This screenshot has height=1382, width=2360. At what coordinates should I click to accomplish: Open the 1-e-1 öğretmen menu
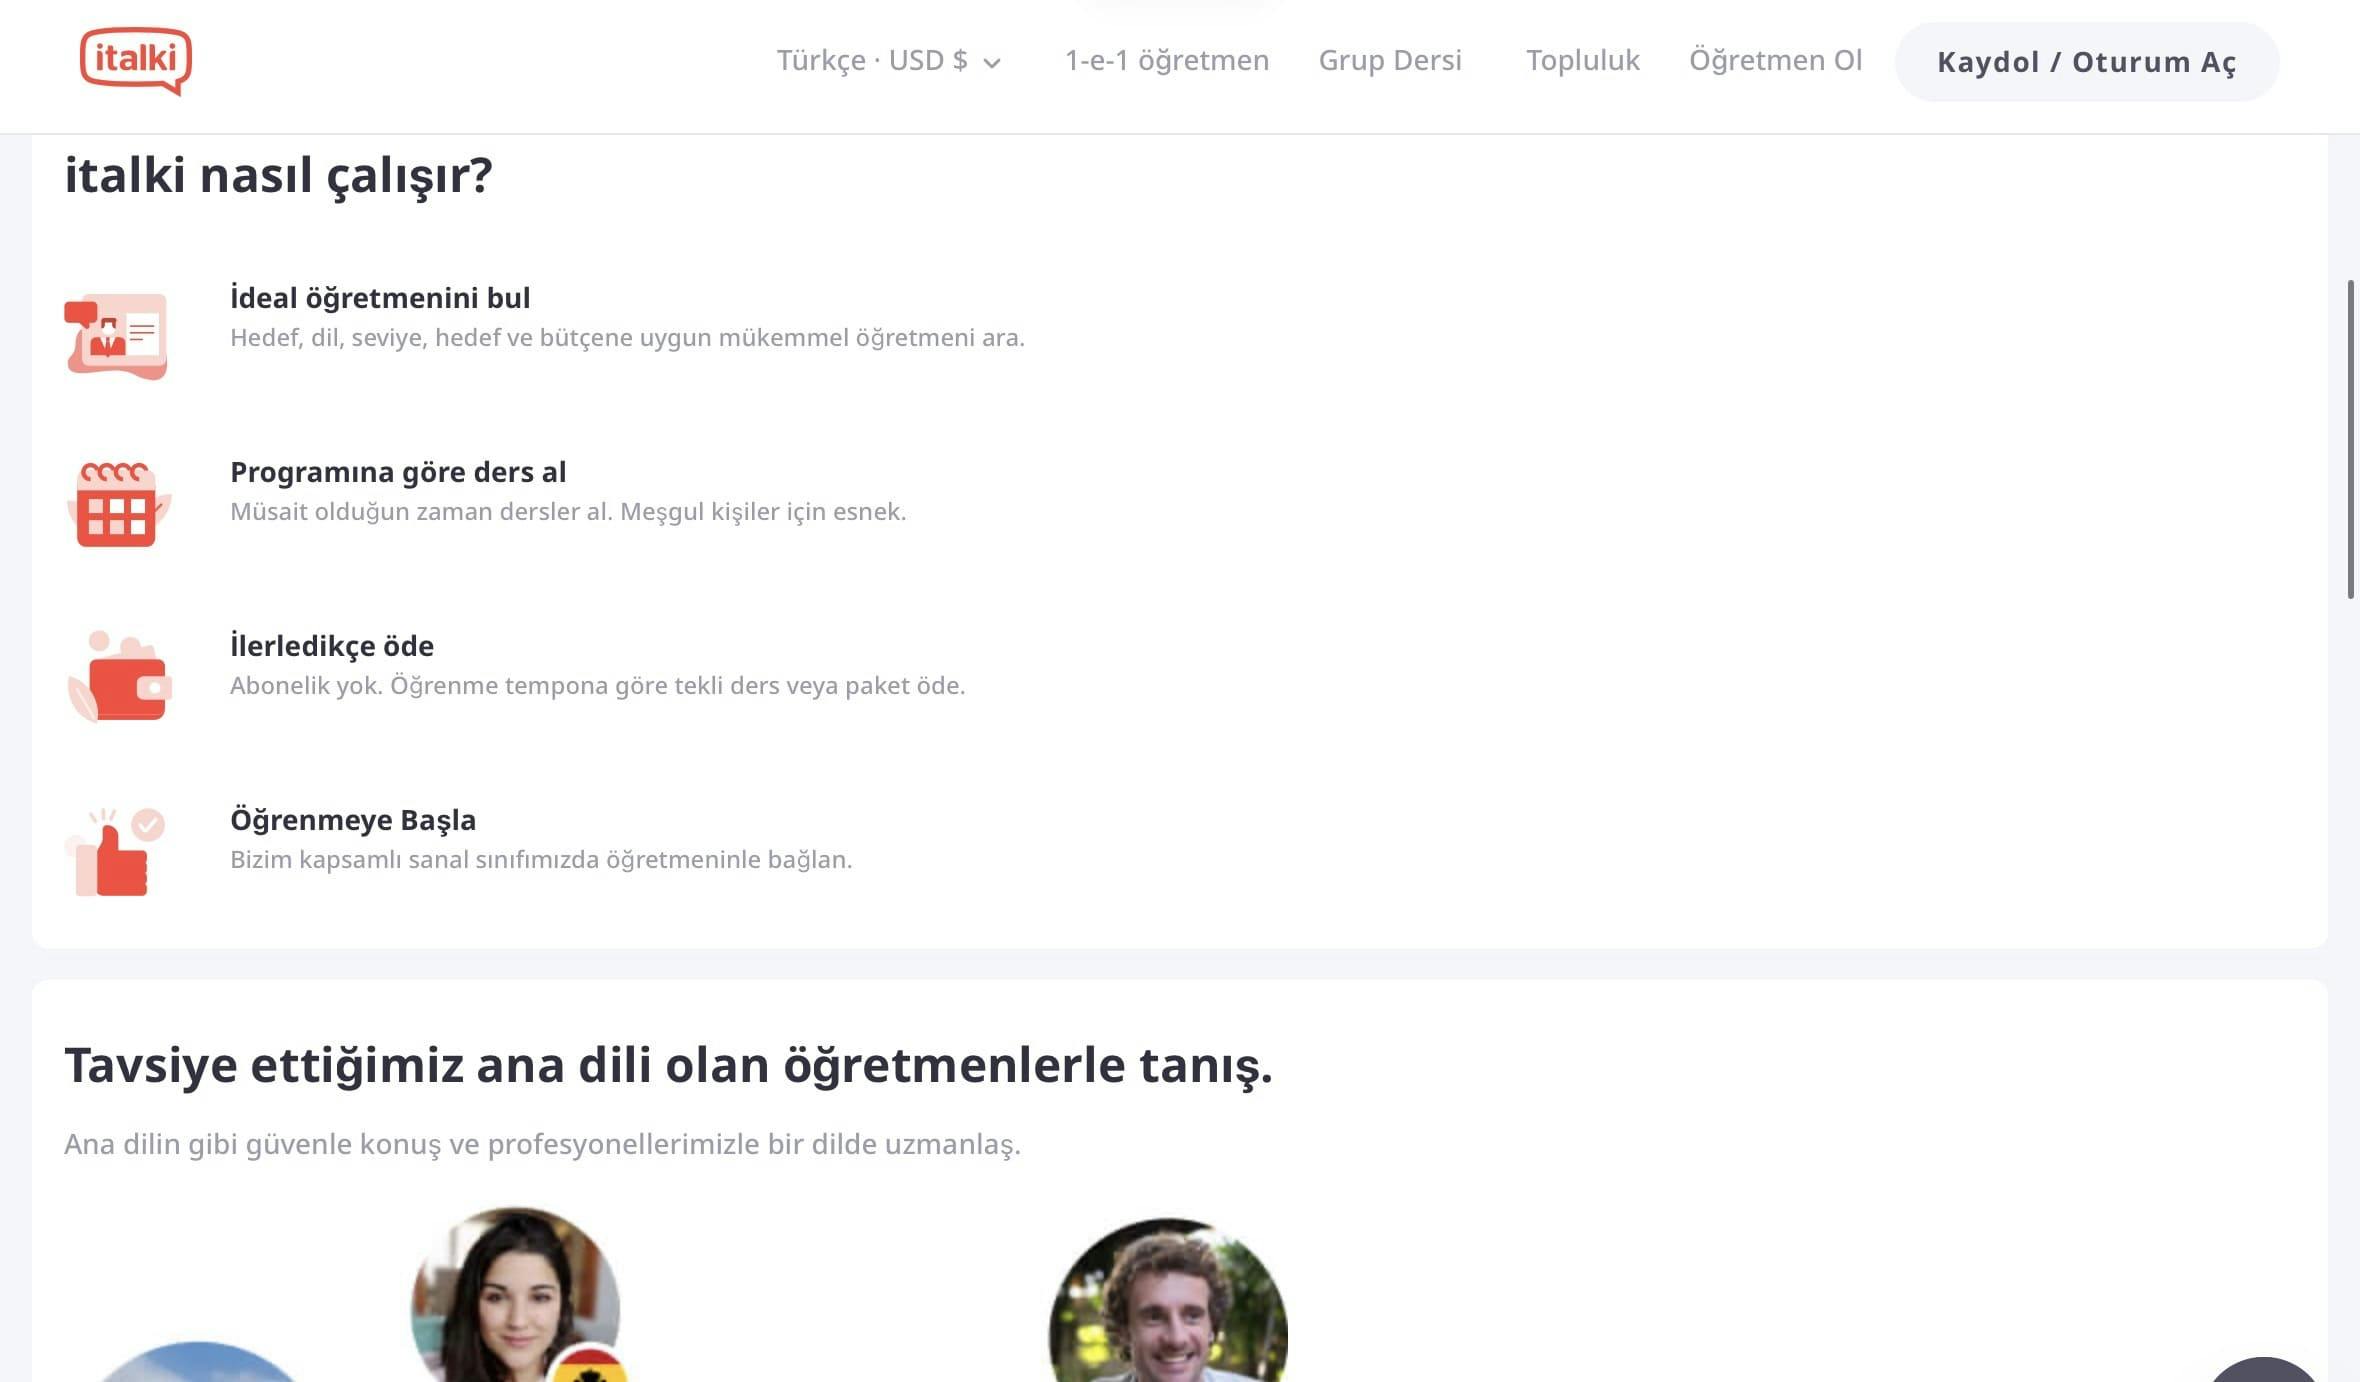coord(1166,61)
